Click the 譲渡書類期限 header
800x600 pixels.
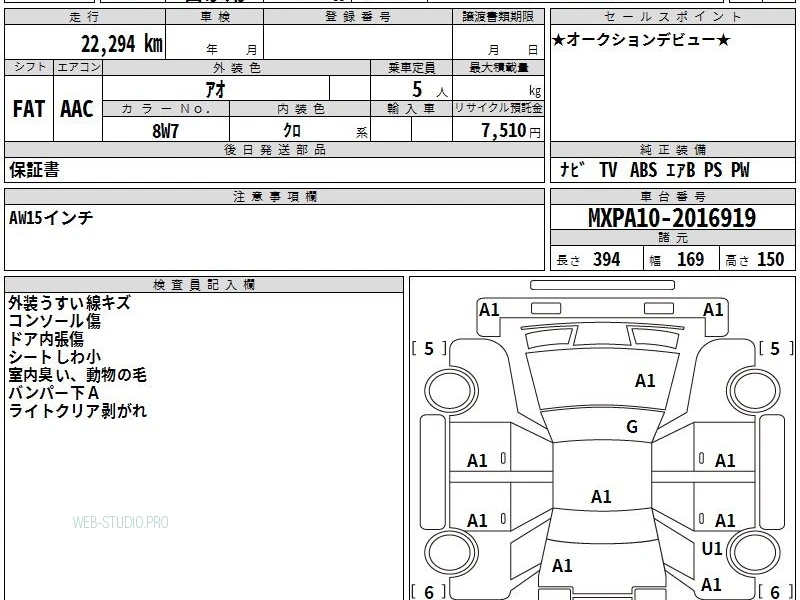[498, 17]
